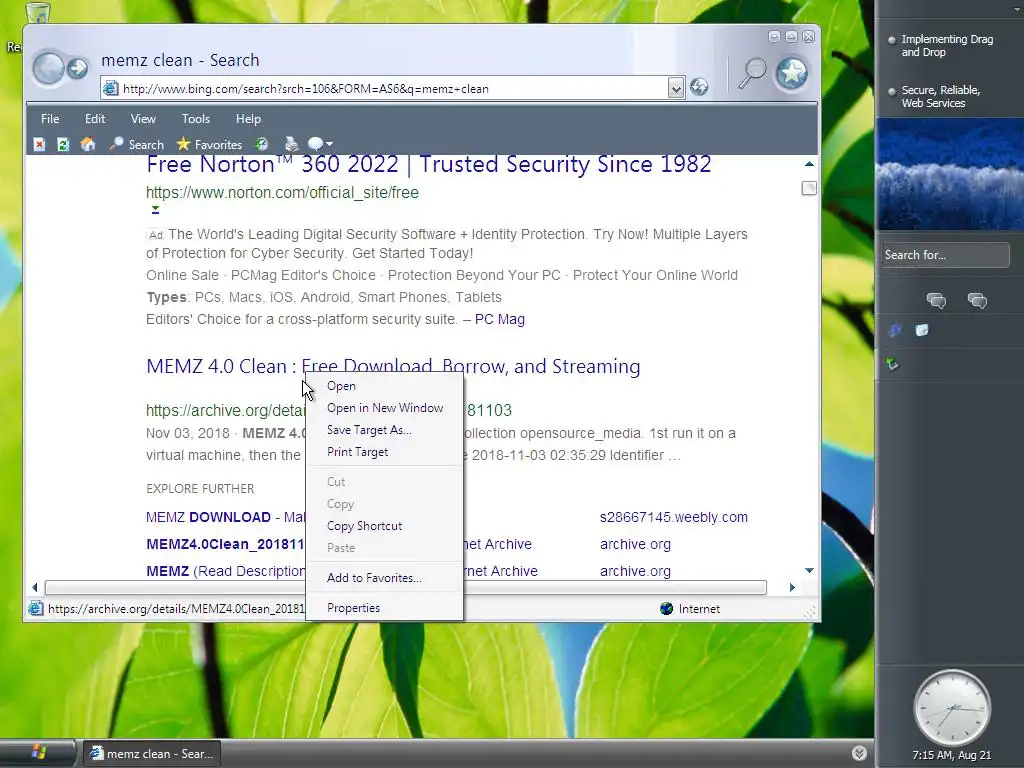Click the vertical scrollbar thumb
The image size is (1024, 768).
tap(809, 189)
